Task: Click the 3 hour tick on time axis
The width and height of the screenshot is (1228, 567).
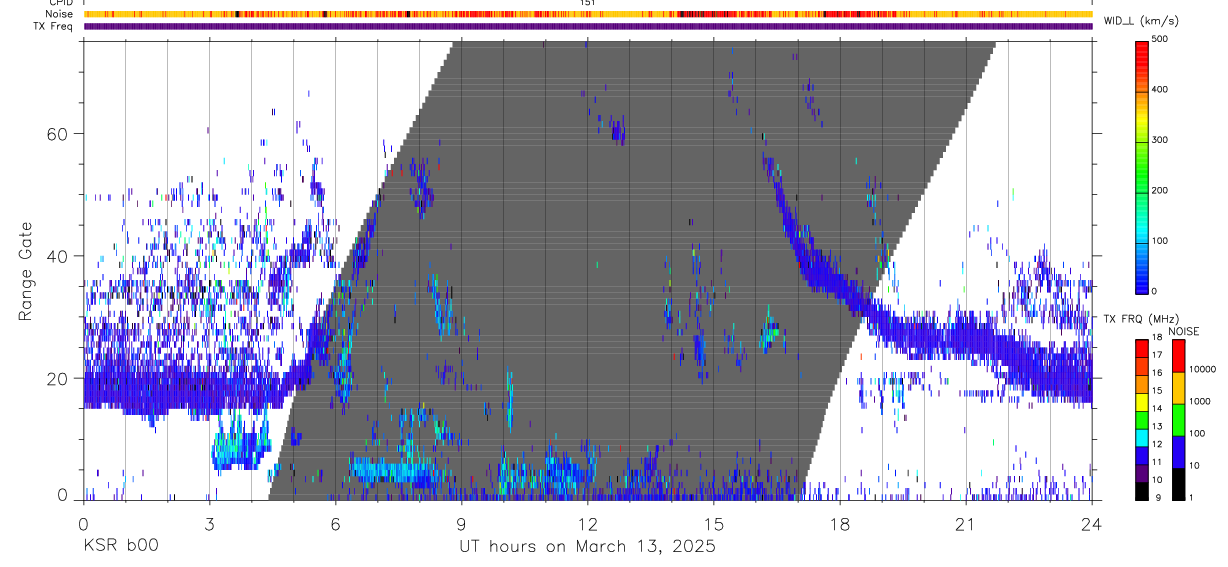Action: point(209,523)
